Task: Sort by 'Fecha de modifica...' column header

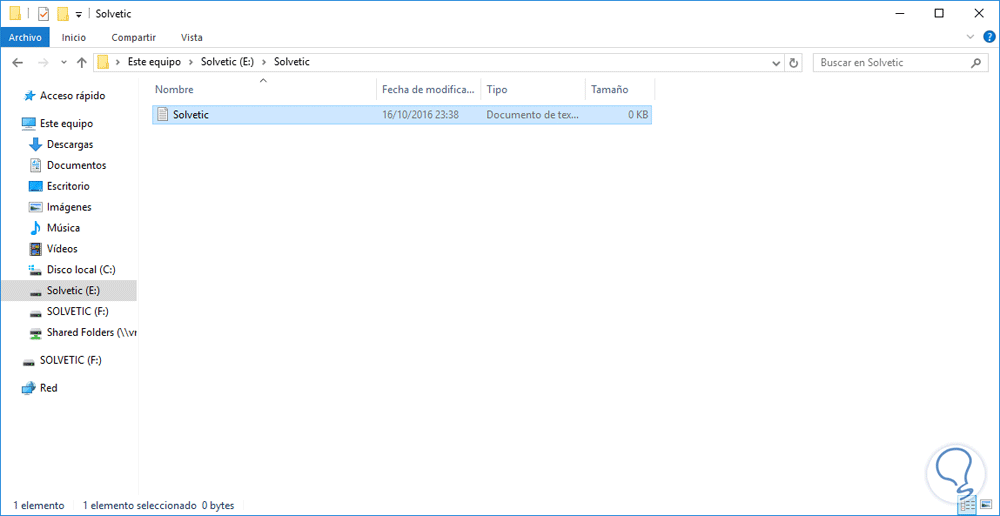Action: pos(429,89)
